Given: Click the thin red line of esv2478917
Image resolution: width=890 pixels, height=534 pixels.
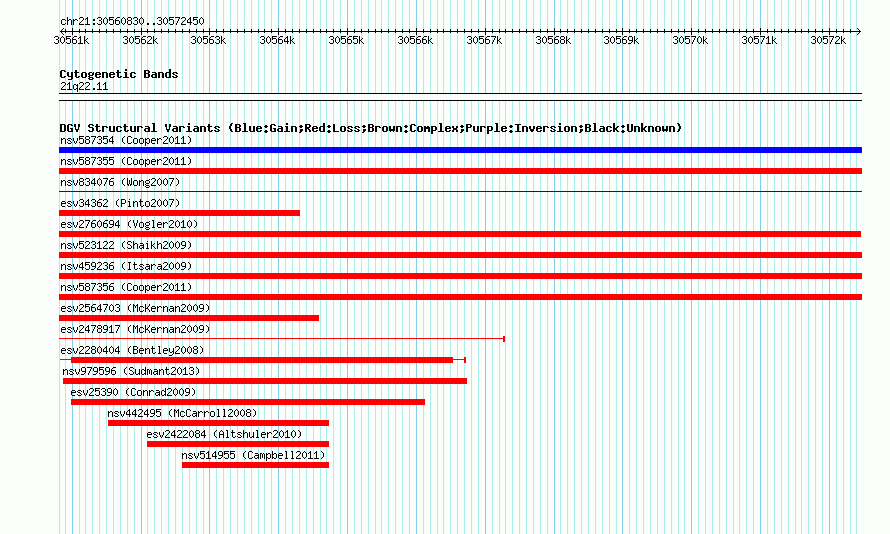Looking at the screenshot, I should [282, 339].
